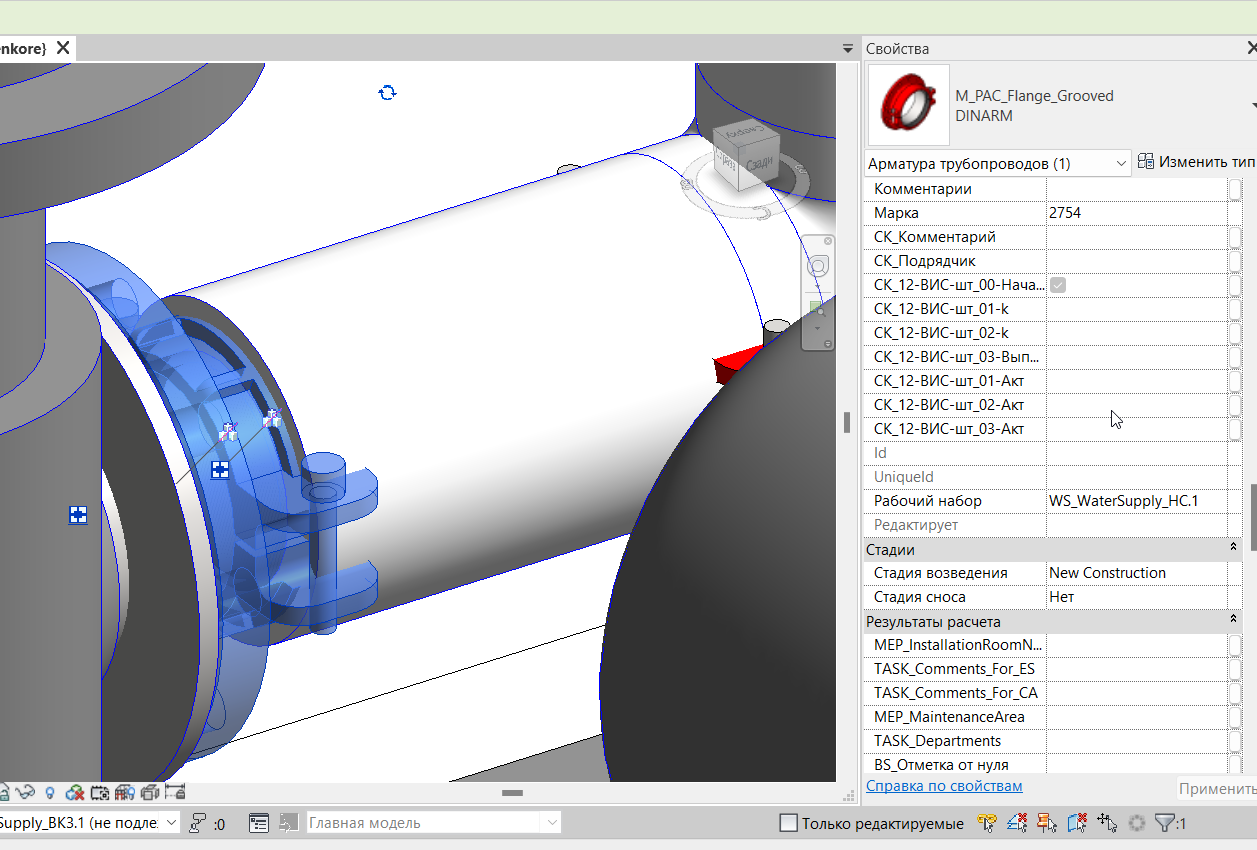This screenshot has width=1257, height=850.
Task: Click Worksharing Display icon in view controls
Action: click(x=75, y=793)
